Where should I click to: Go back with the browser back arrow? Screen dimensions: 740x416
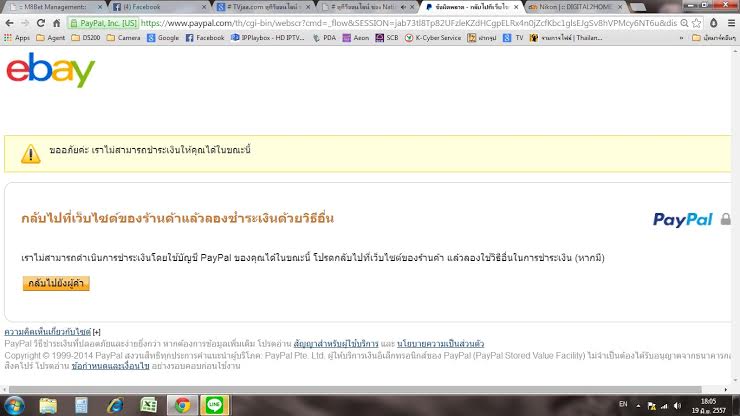9,23
